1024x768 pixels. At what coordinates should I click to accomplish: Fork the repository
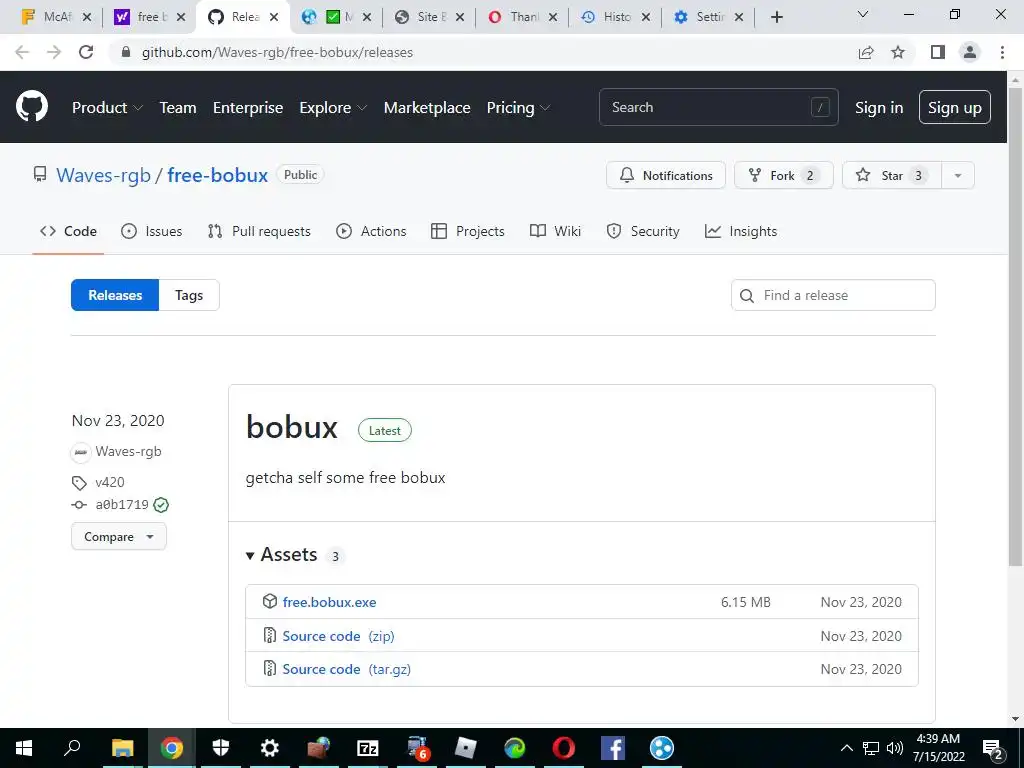click(x=784, y=176)
